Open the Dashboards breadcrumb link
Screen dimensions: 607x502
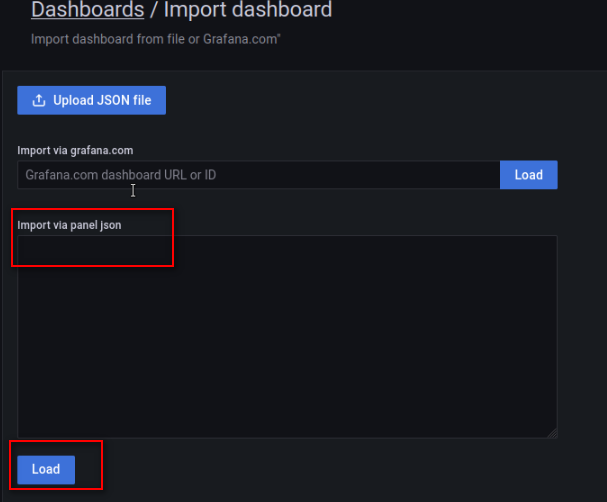click(87, 11)
